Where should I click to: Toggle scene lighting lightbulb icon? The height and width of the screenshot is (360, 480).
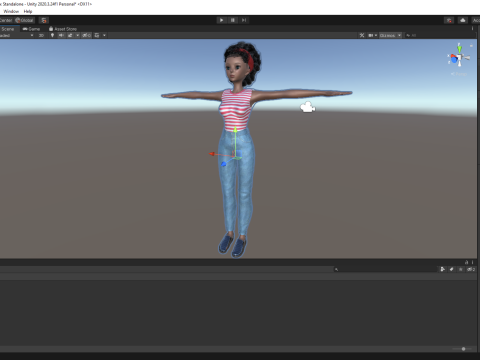coord(52,35)
